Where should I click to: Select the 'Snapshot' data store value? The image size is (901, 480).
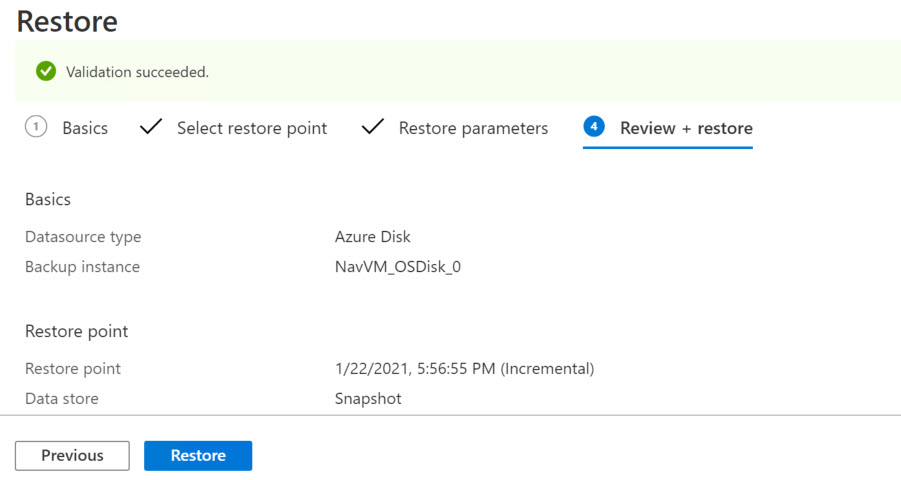pos(368,398)
